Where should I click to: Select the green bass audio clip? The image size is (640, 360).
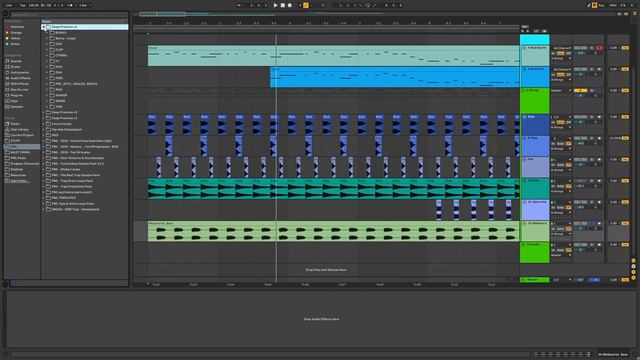pyautogui.click(x=333, y=231)
